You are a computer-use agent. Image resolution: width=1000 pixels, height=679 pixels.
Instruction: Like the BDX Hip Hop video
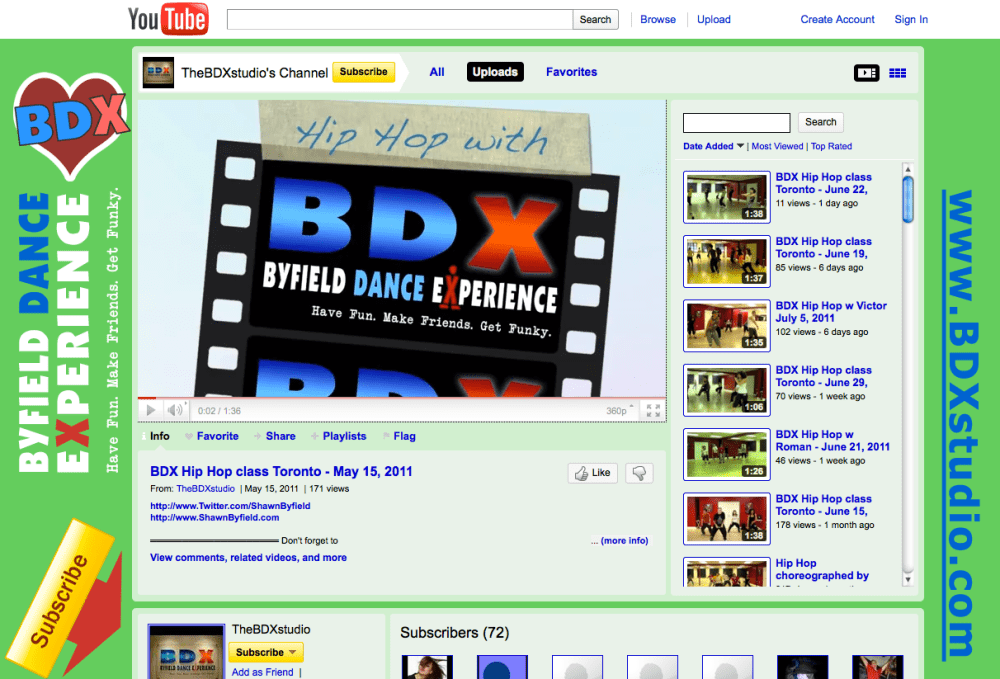pyautogui.click(x=592, y=473)
